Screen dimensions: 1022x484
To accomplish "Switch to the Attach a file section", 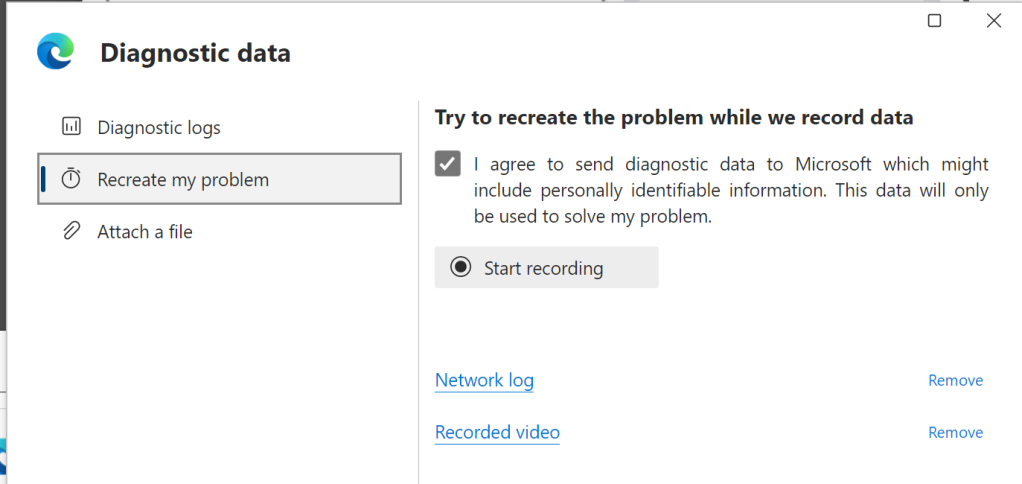I will click(145, 232).
